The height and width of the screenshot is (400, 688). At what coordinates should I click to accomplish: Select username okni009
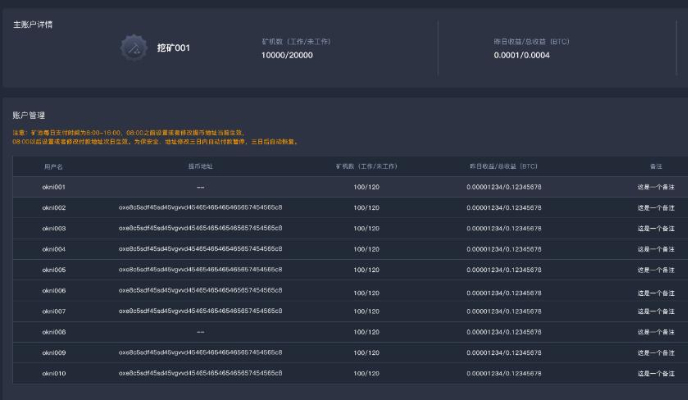54,353
